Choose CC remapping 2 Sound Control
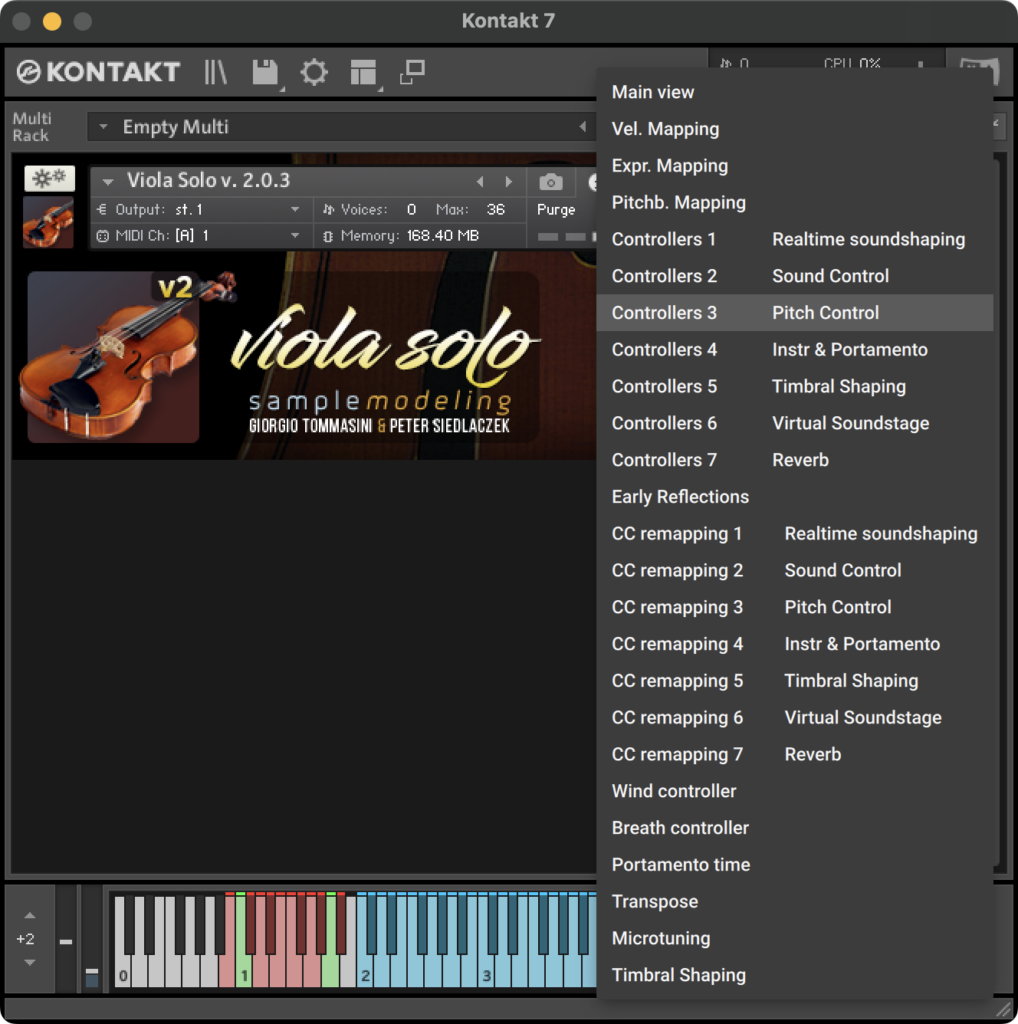This screenshot has width=1018, height=1024. [795, 570]
